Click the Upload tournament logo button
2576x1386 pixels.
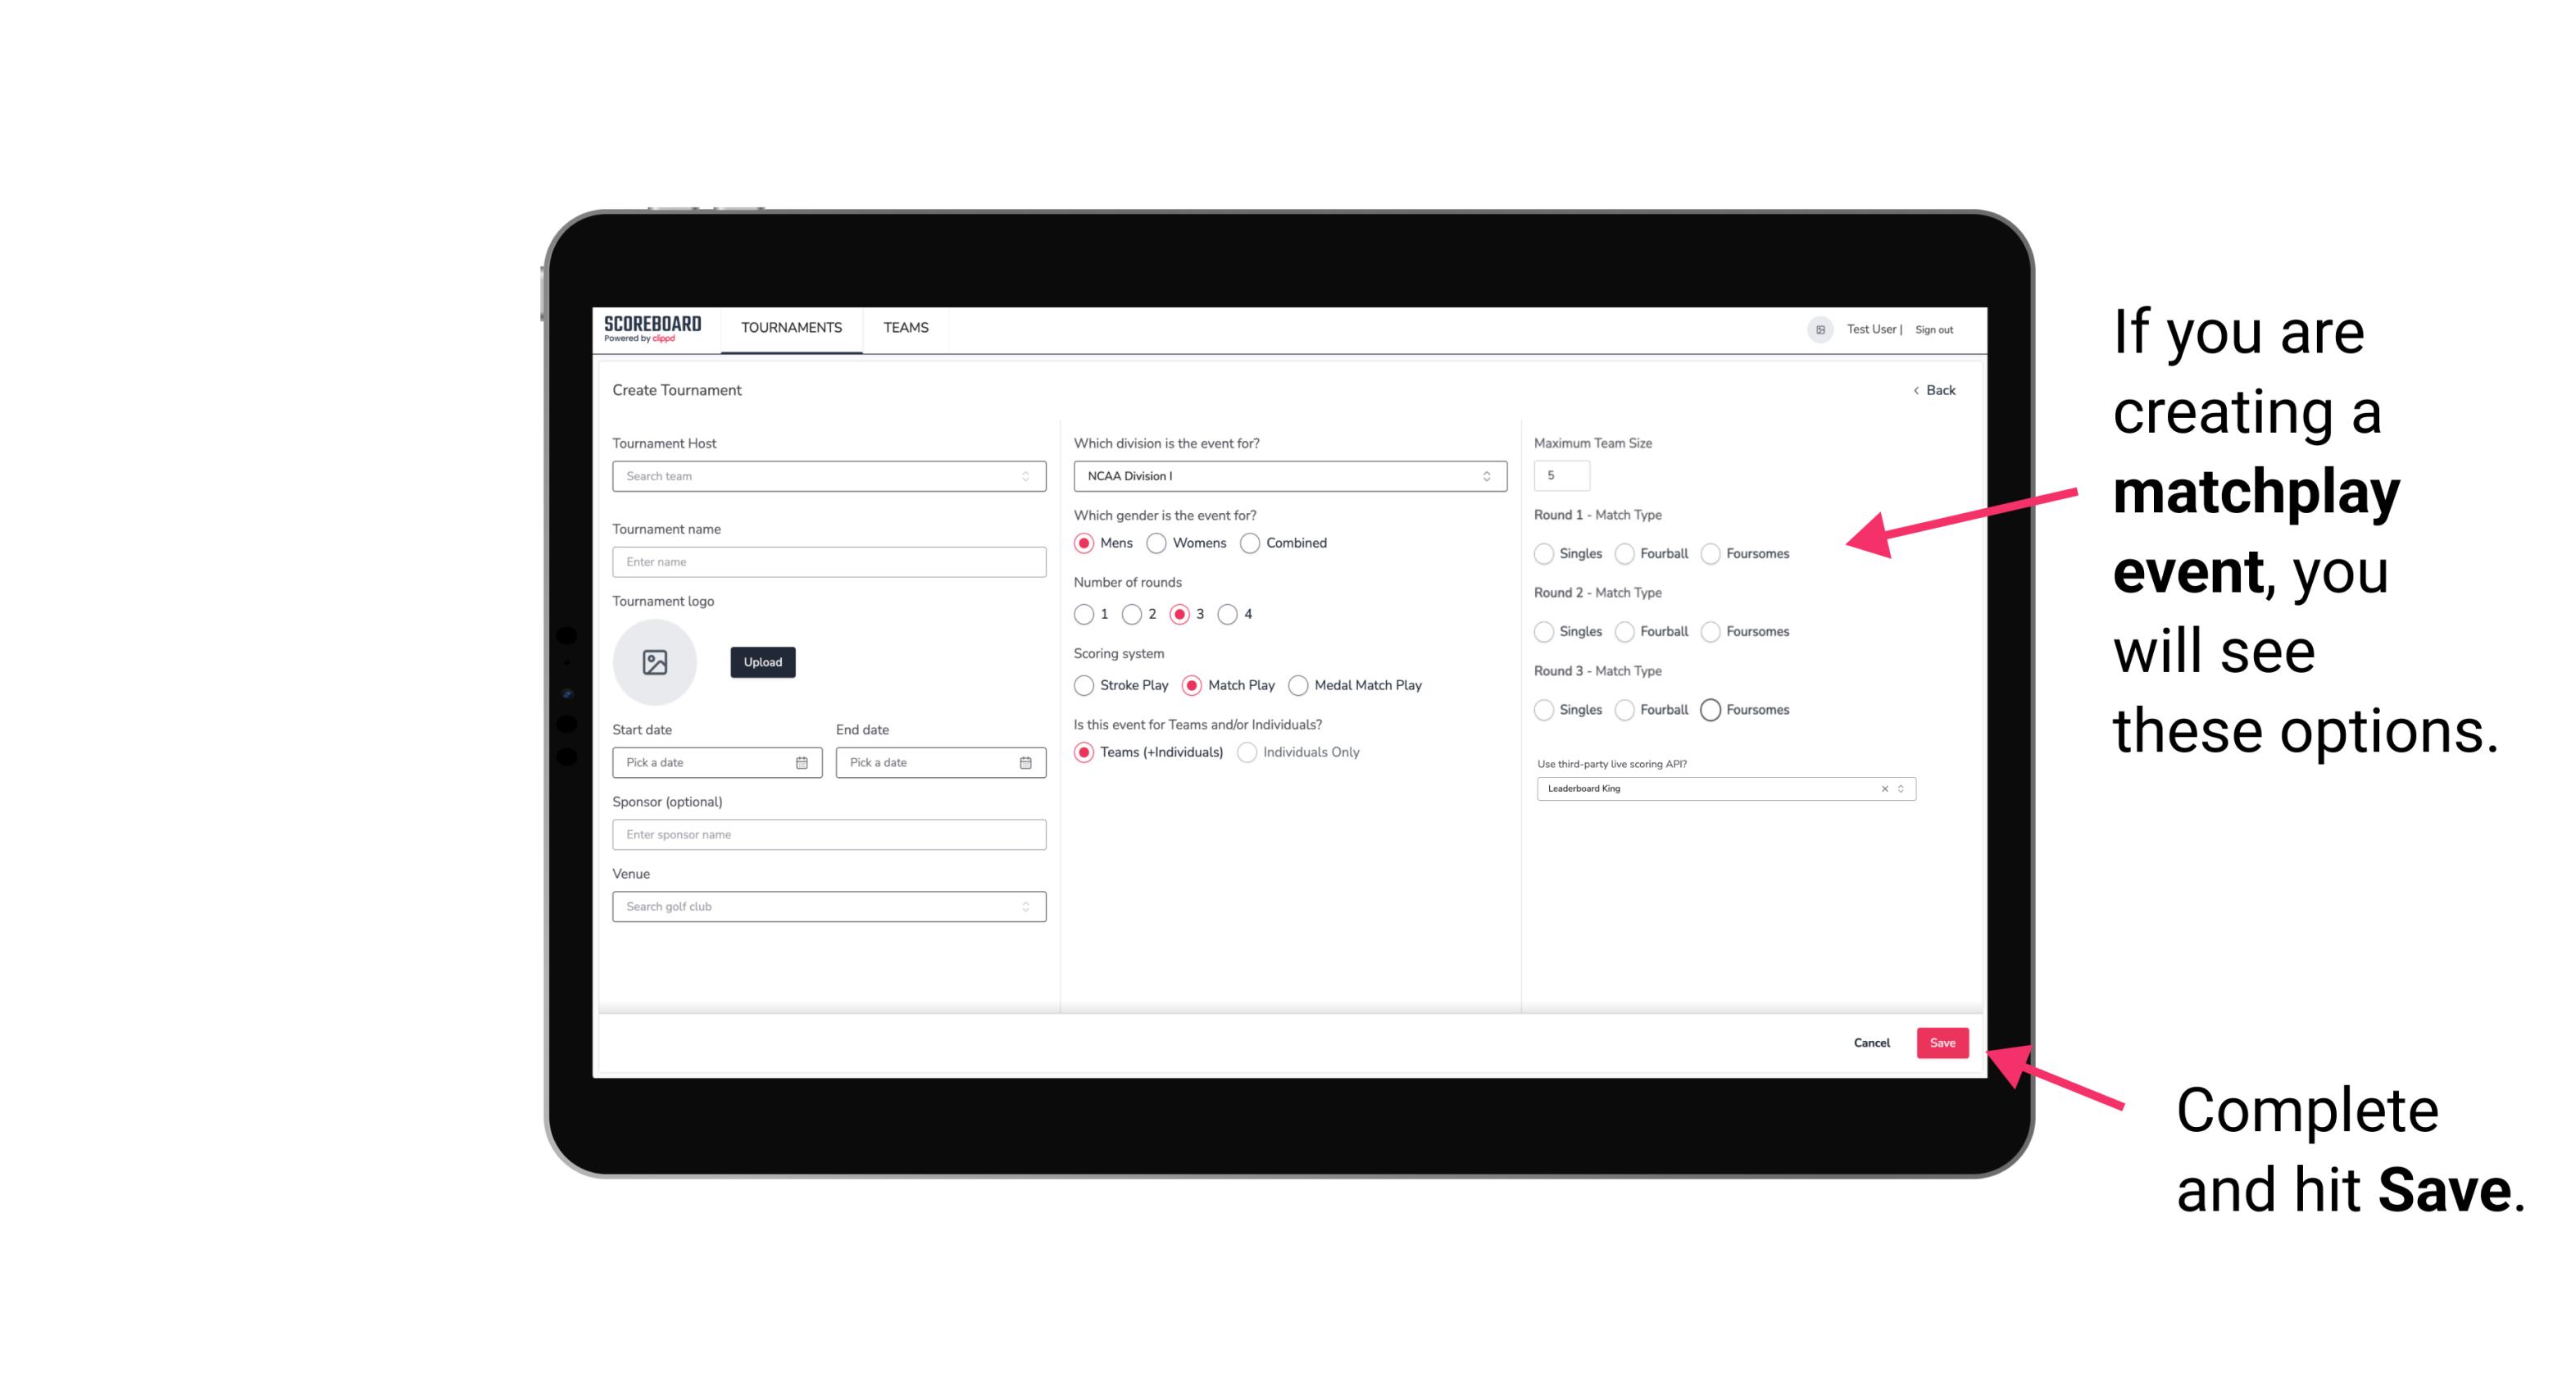click(x=762, y=662)
